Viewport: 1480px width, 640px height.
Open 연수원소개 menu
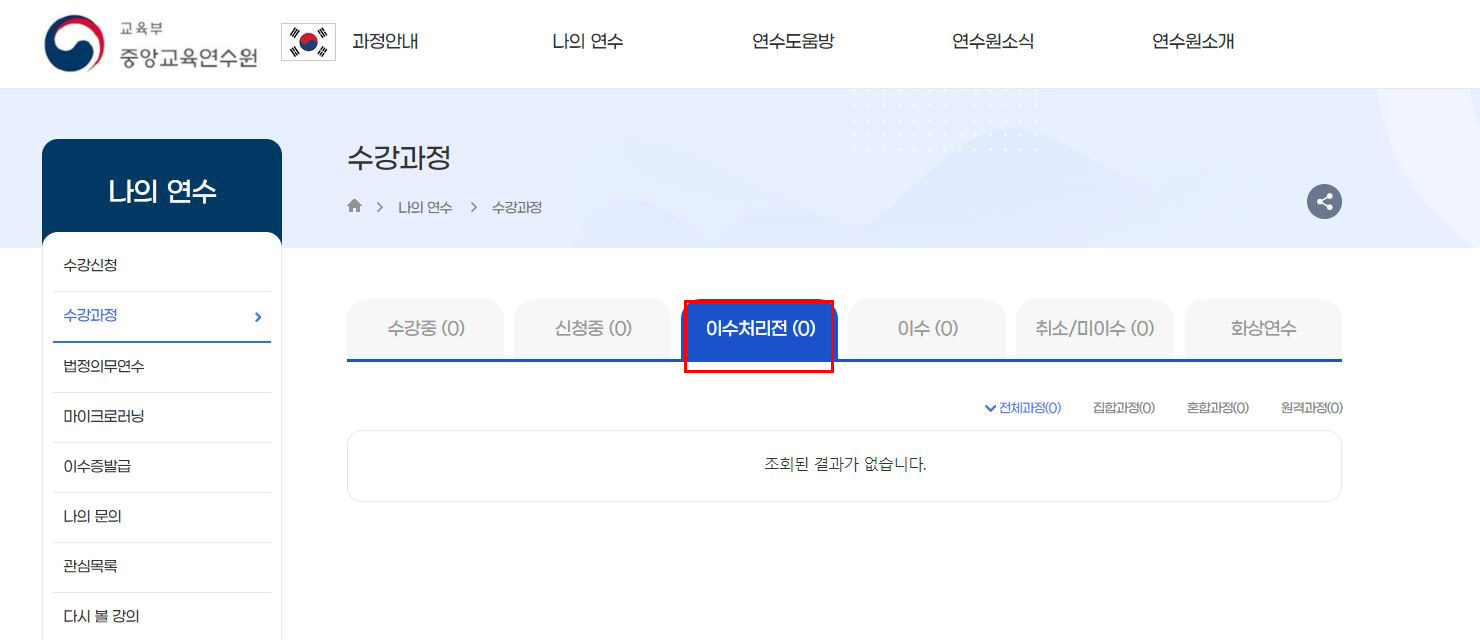click(x=1193, y=42)
